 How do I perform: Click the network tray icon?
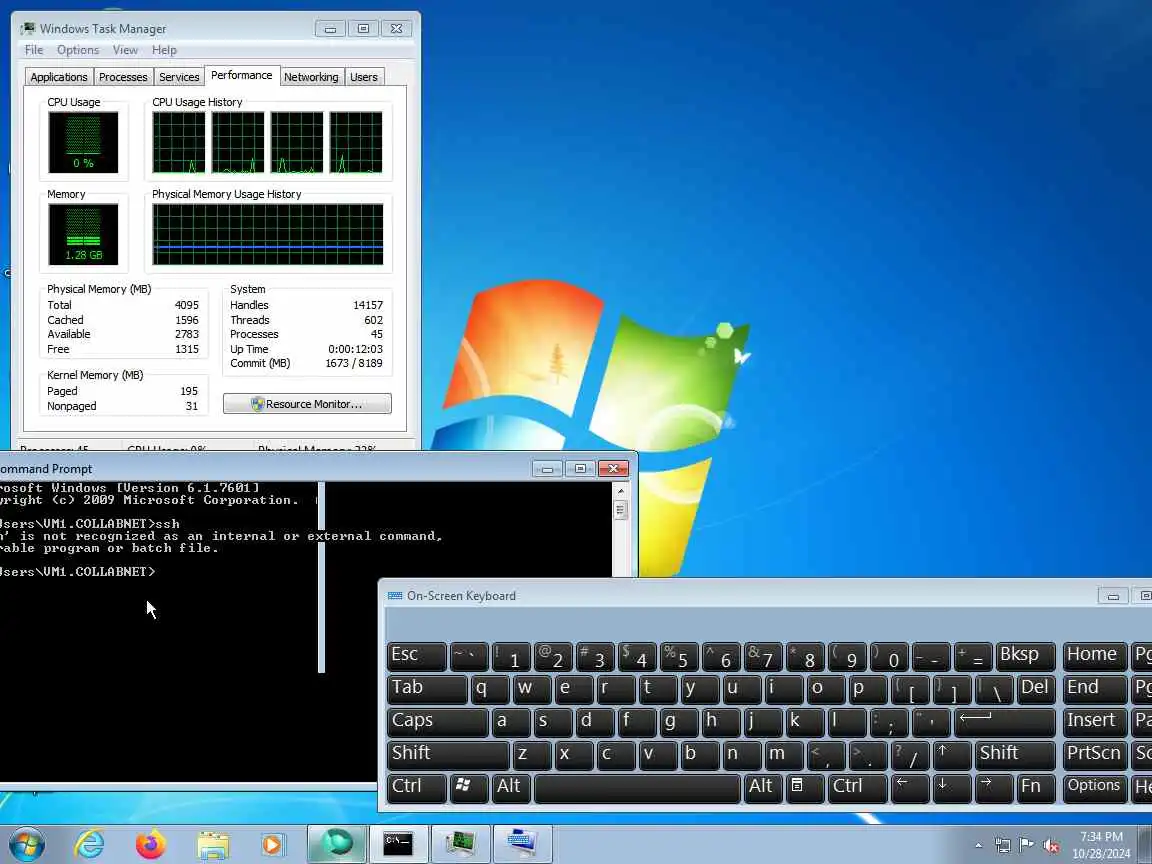(x=1002, y=845)
